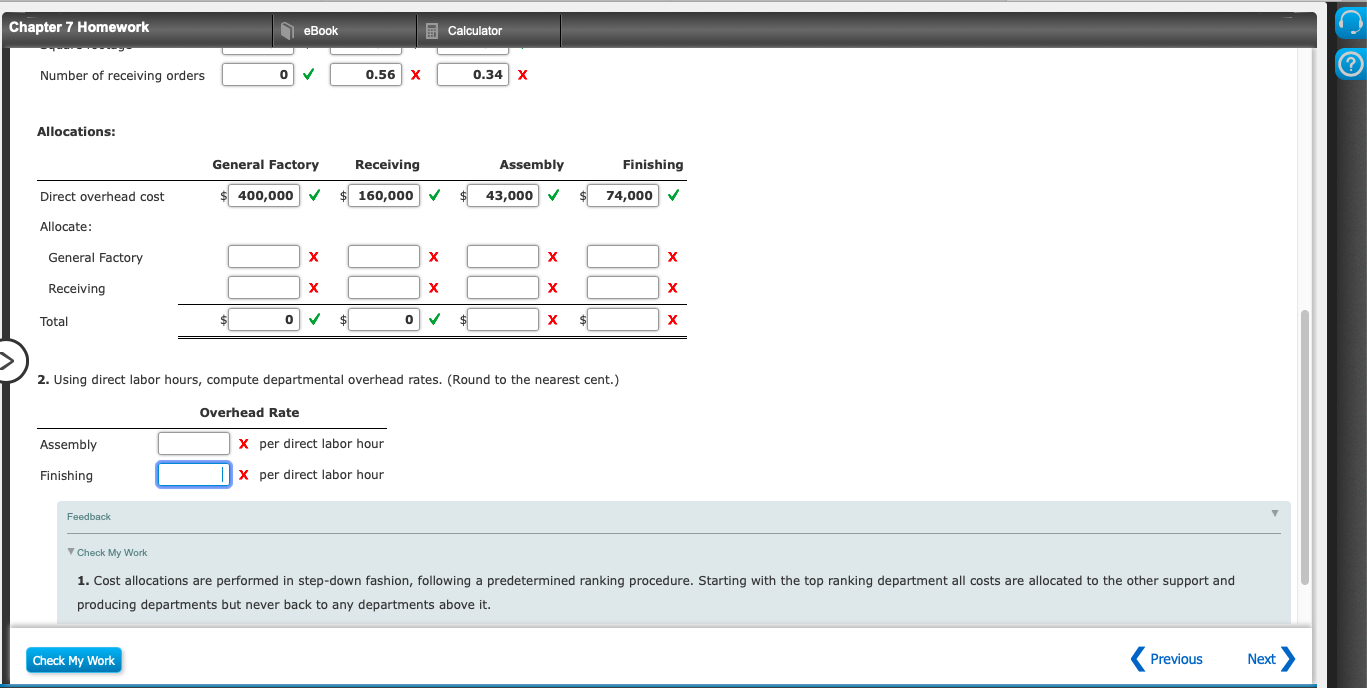Click Receiving allocation field under Receiving column
The image size is (1367, 688).
(384, 288)
